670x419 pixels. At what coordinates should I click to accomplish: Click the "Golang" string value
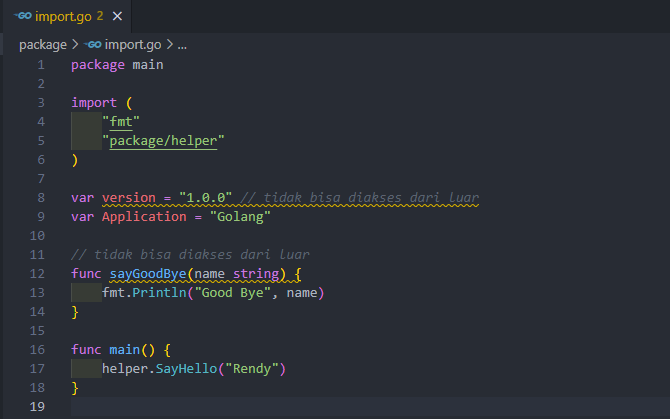pos(240,217)
